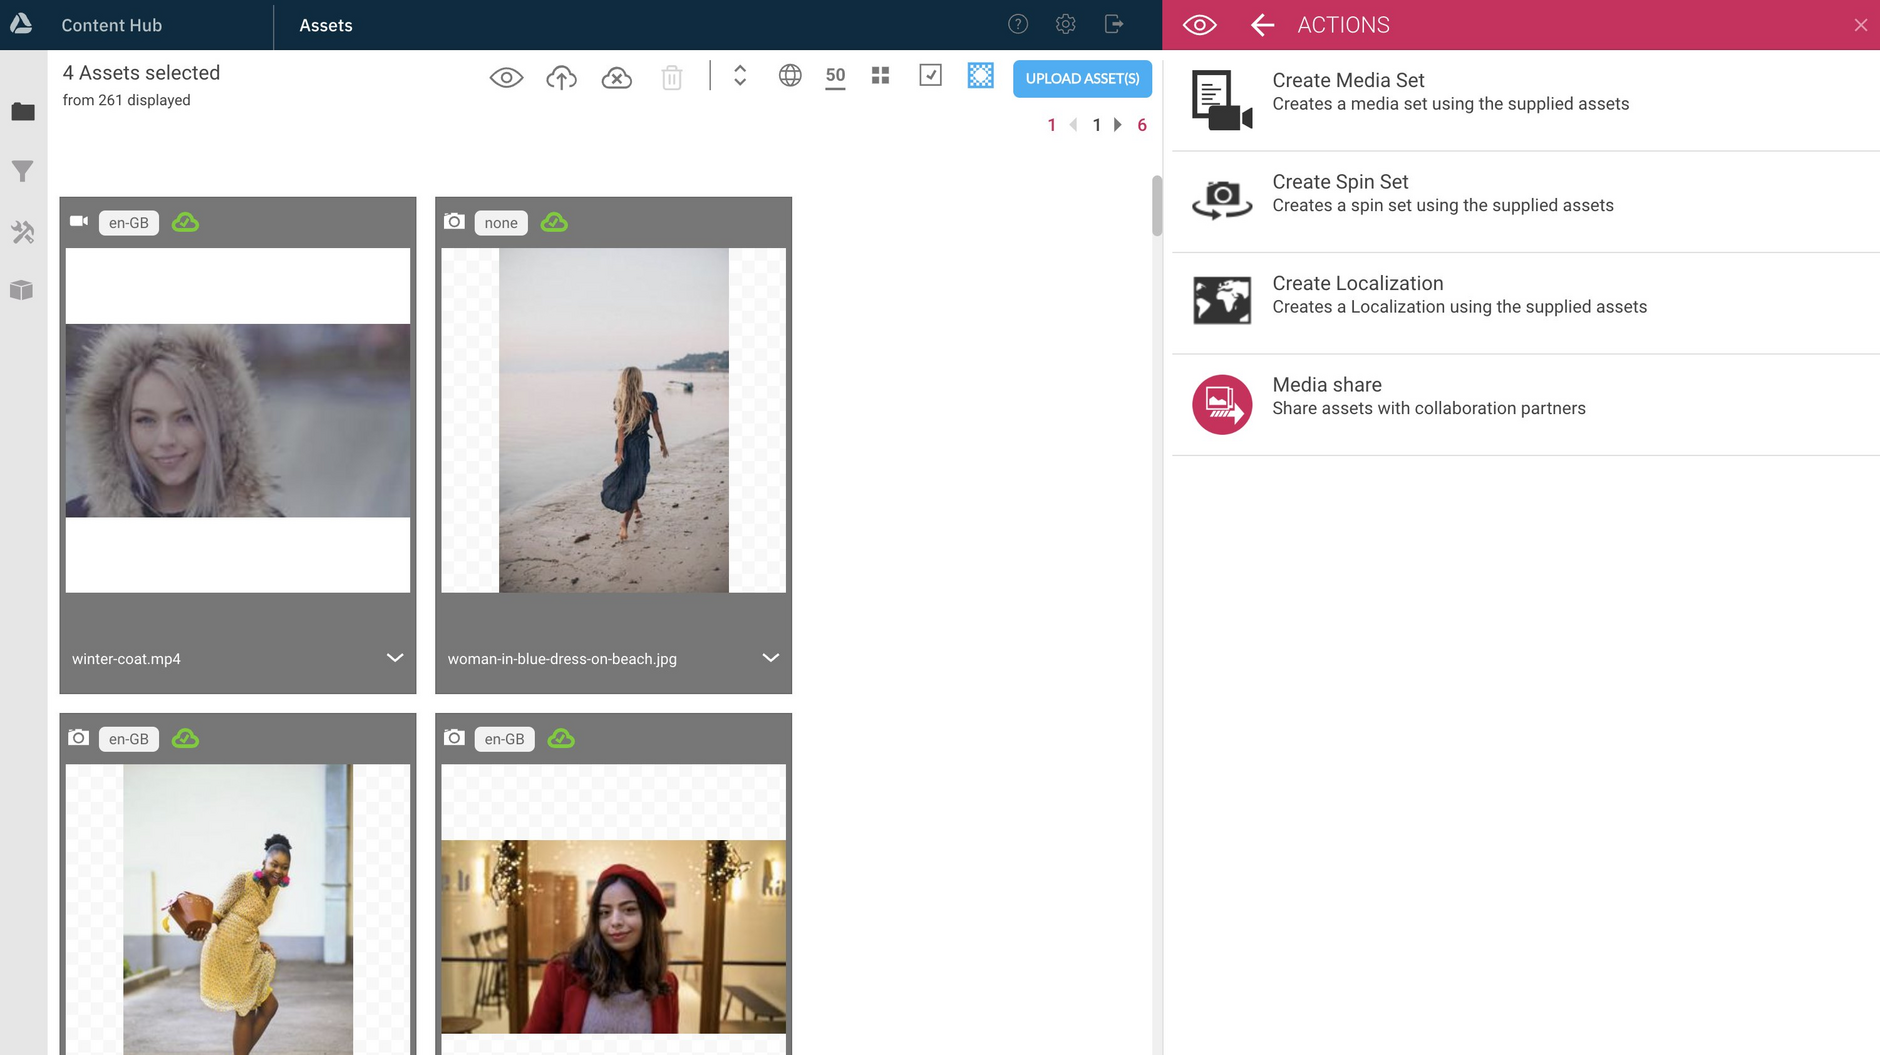Click green published cloud on winter-coat card
Image resolution: width=1880 pixels, height=1055 pixels.
click(x=185, y=222)
